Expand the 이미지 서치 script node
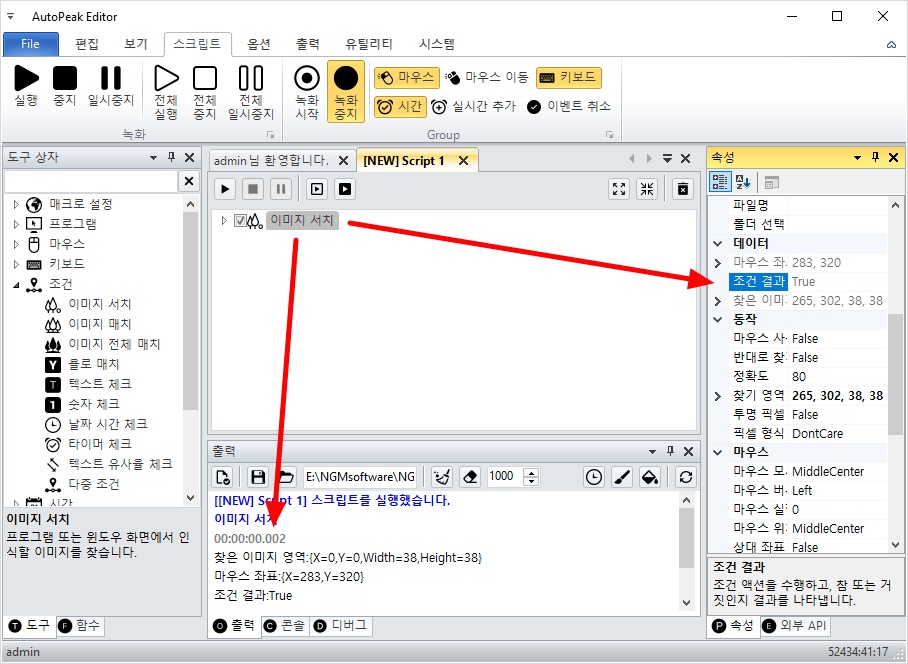This screenshot has width=908, height=664. point(224,221)
